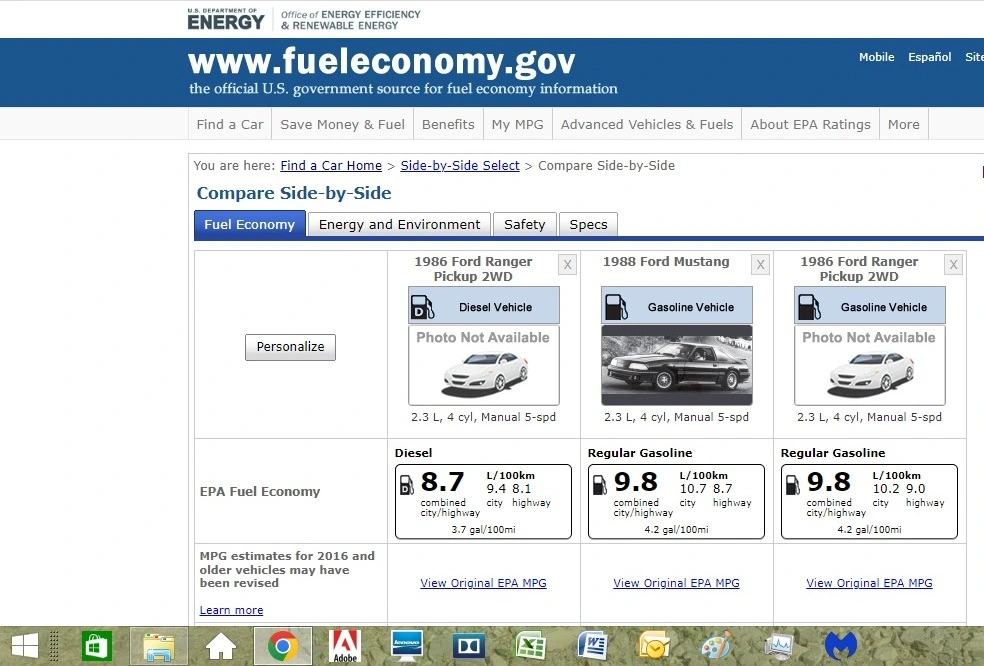This screenshot has height=666, width=984.
Task: Open the My MPG menu
Action: 518,124
